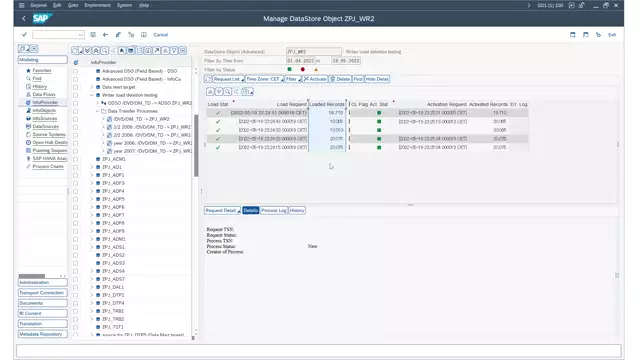The height and width of the screenshot is (360, 640).
Task: Expand the year 2007 DTP node
Action: tap(103, 151)
